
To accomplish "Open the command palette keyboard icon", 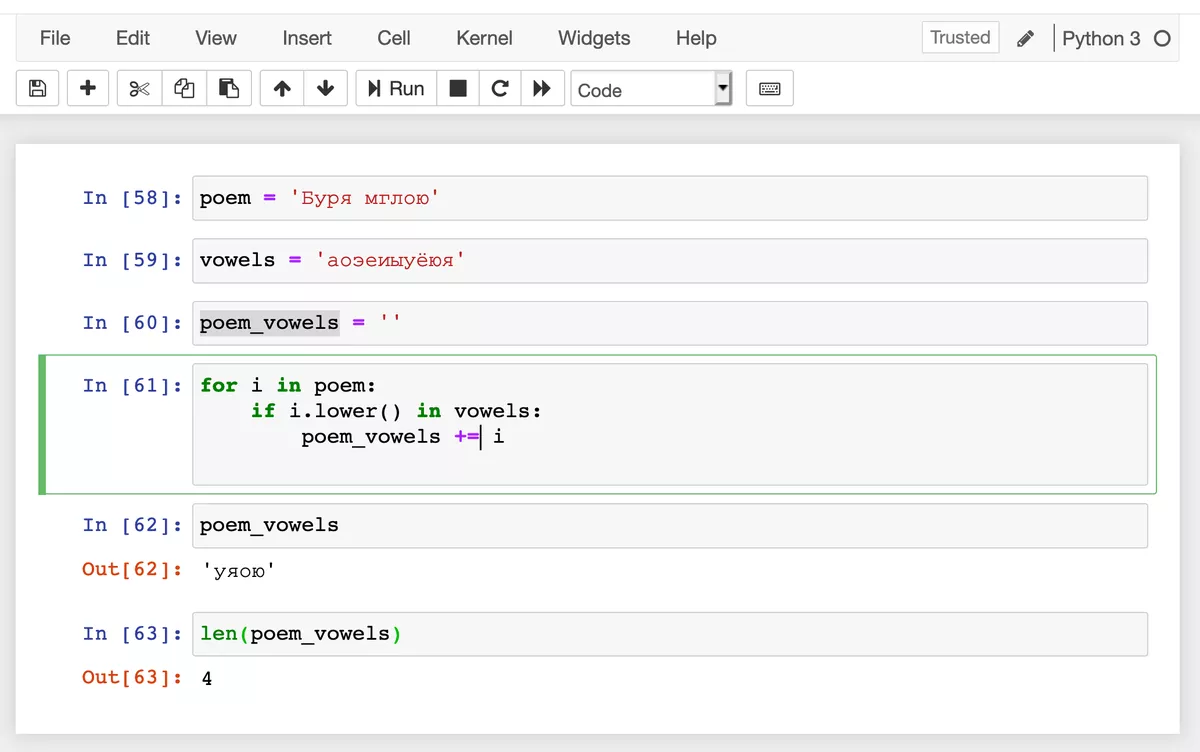I will pos(769,88).
